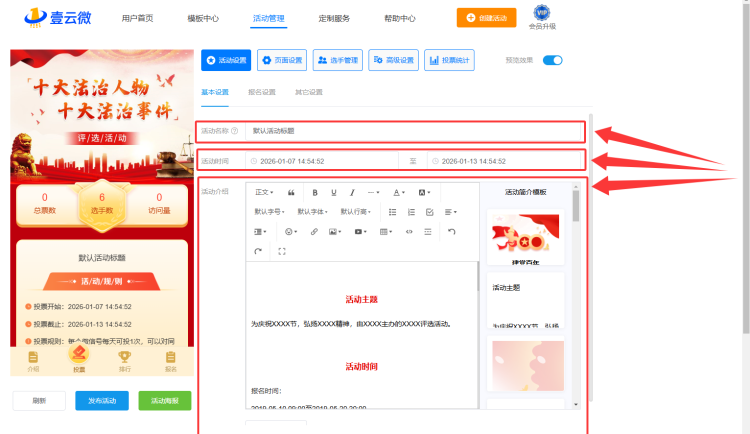Toggle the 预览效果 preview switch

[553, 60]
